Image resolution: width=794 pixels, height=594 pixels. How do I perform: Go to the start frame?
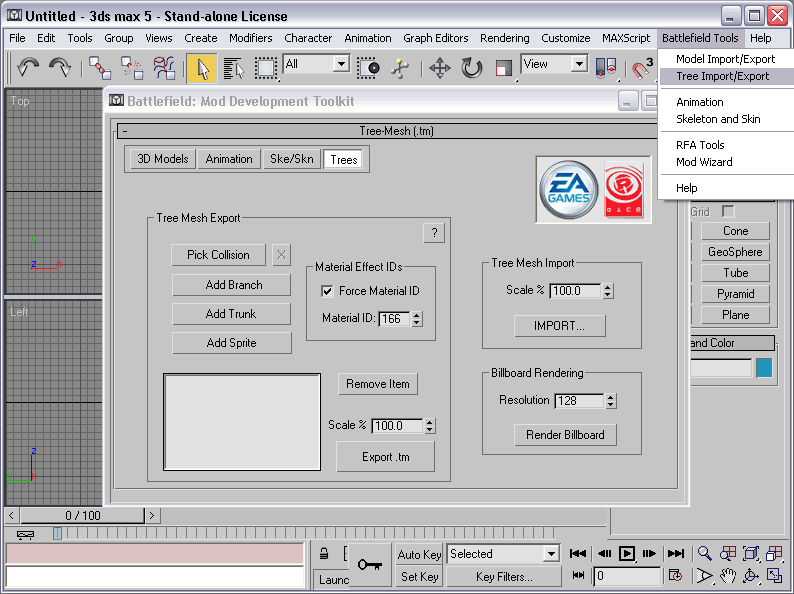pyautogui.click(x=578, y=553)
